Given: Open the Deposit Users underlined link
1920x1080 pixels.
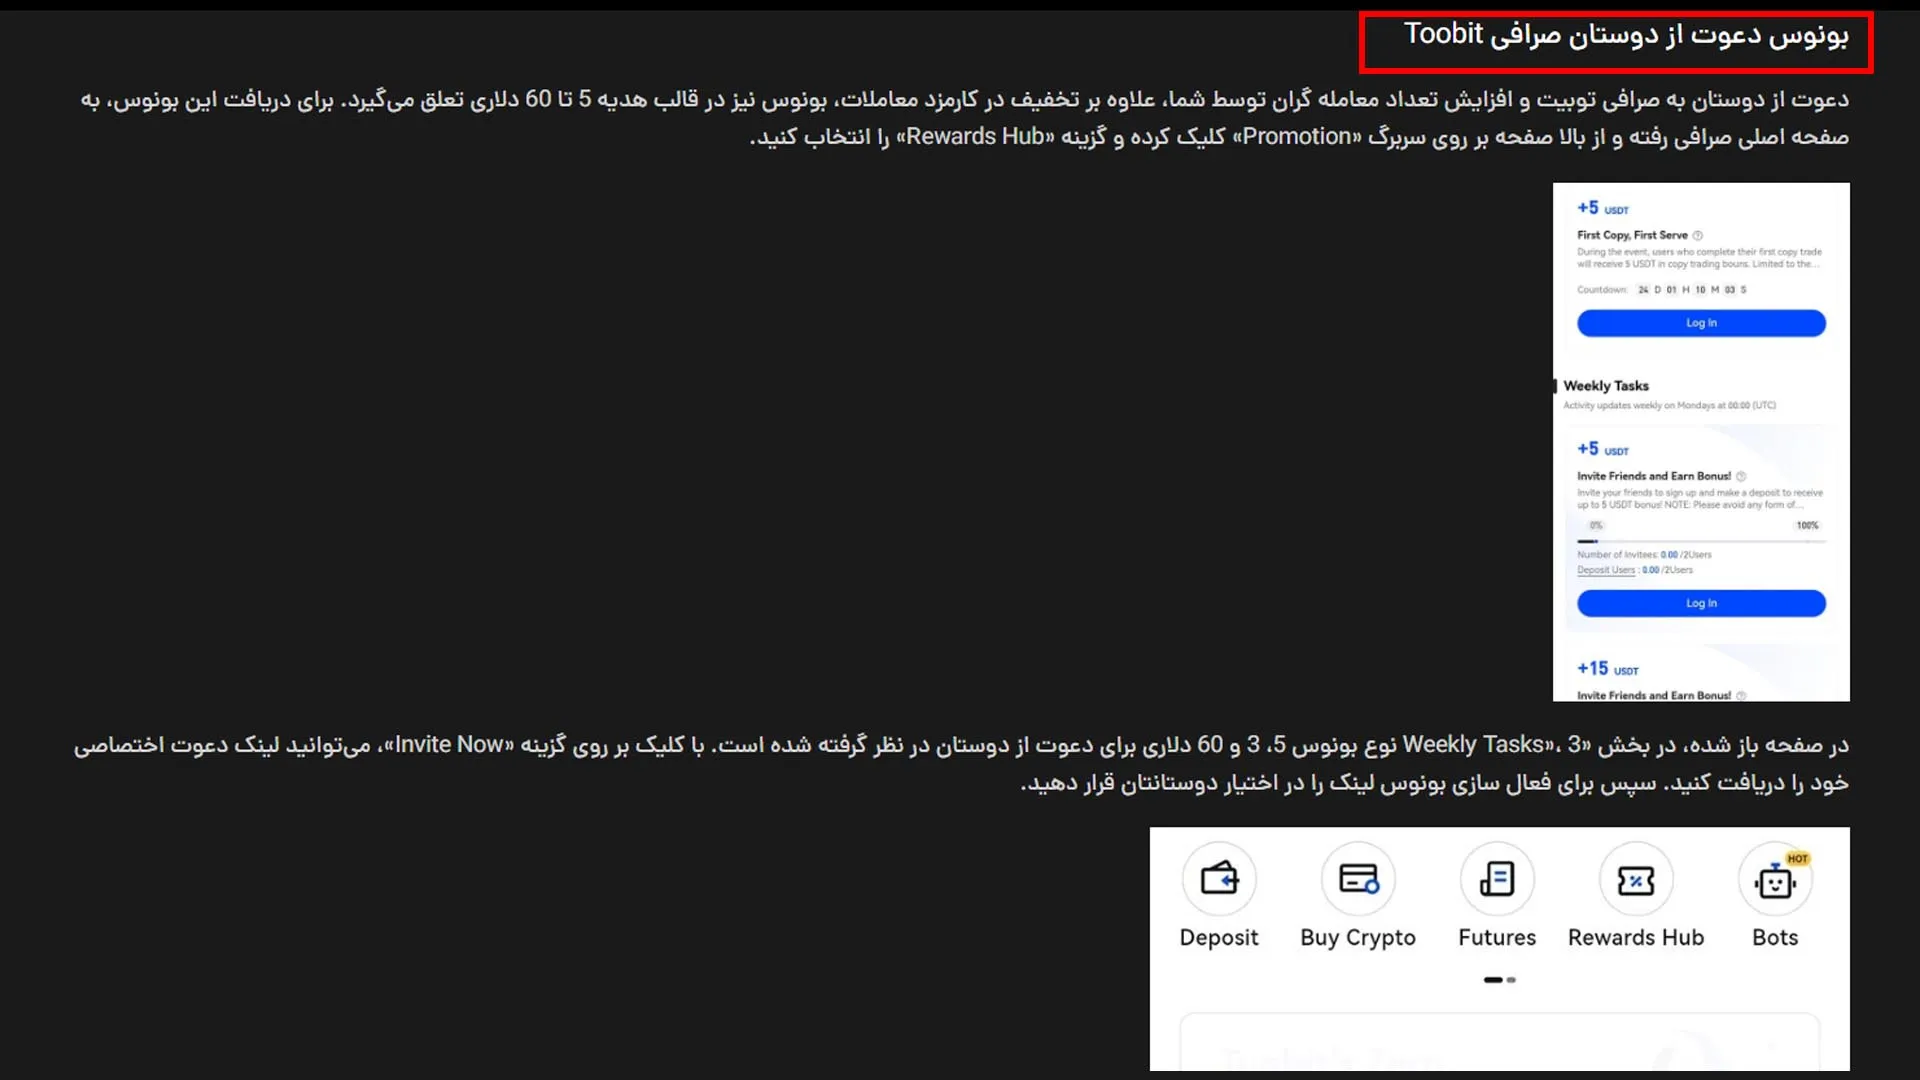Looking at the screenshot, I should 1606,570.
